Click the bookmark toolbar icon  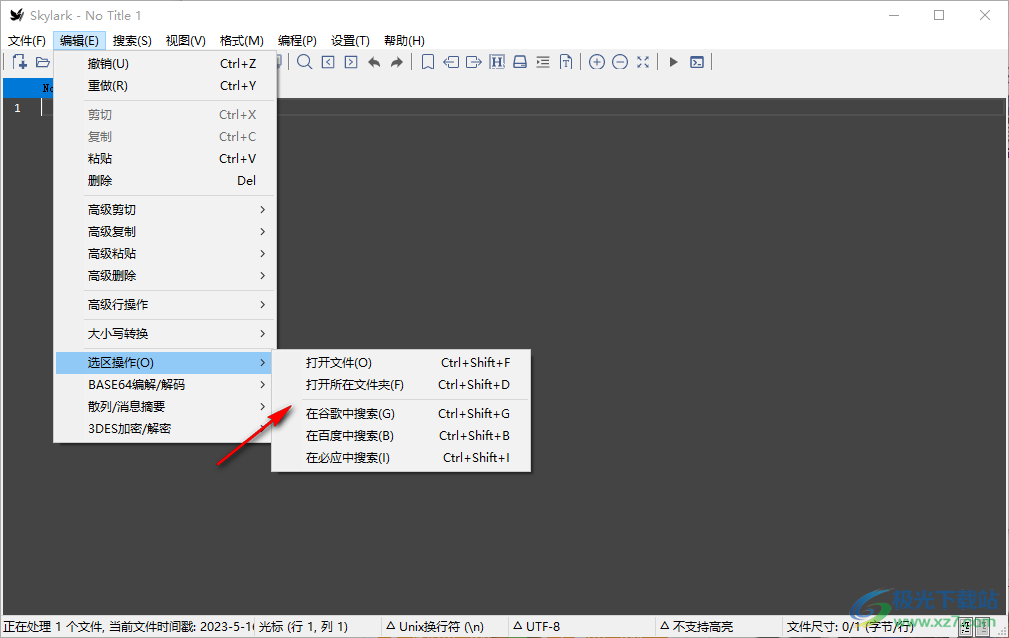(428, 62)
